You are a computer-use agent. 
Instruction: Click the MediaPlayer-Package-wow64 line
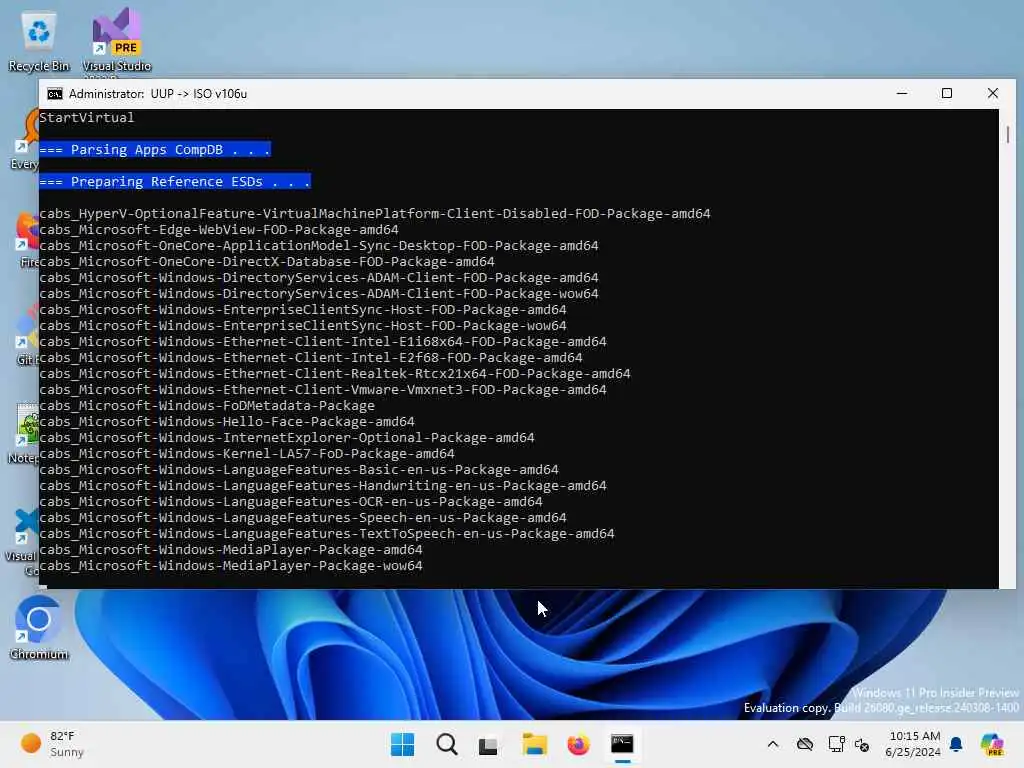(x=231, y=566)
